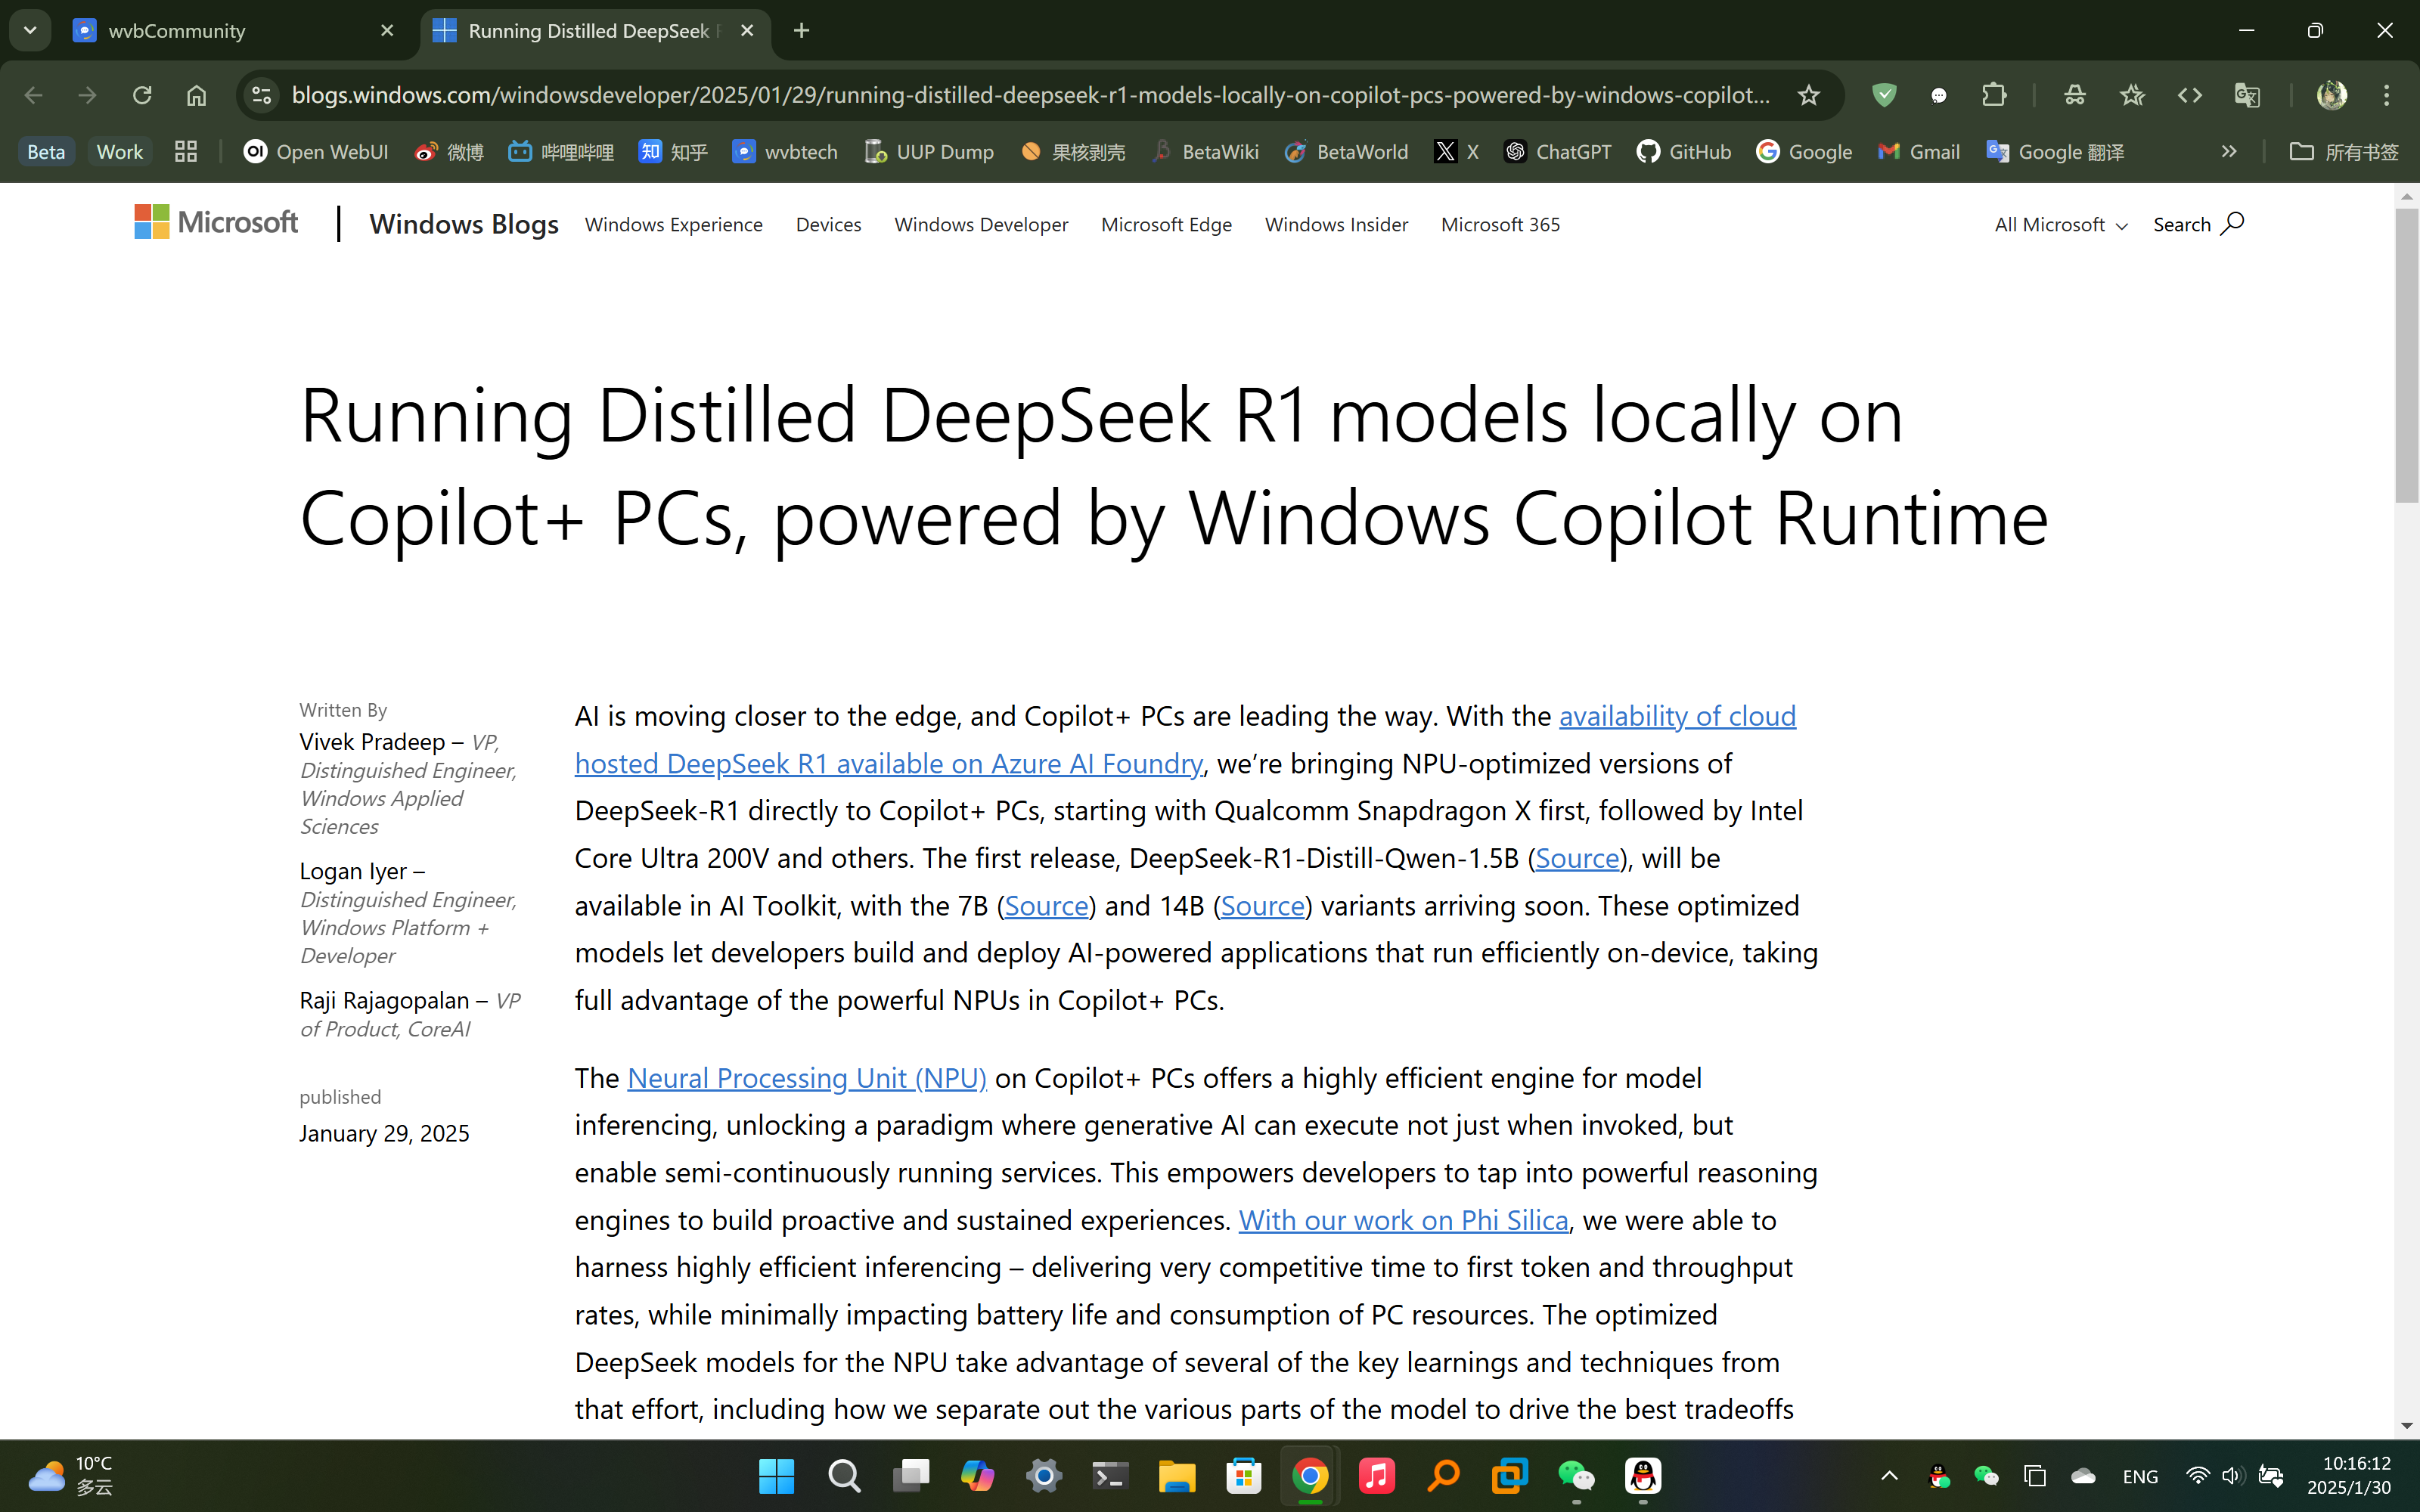Open the Azure AI Foundry DeepSeek R1 link
2420x1512 pixels.
[888, 764]
